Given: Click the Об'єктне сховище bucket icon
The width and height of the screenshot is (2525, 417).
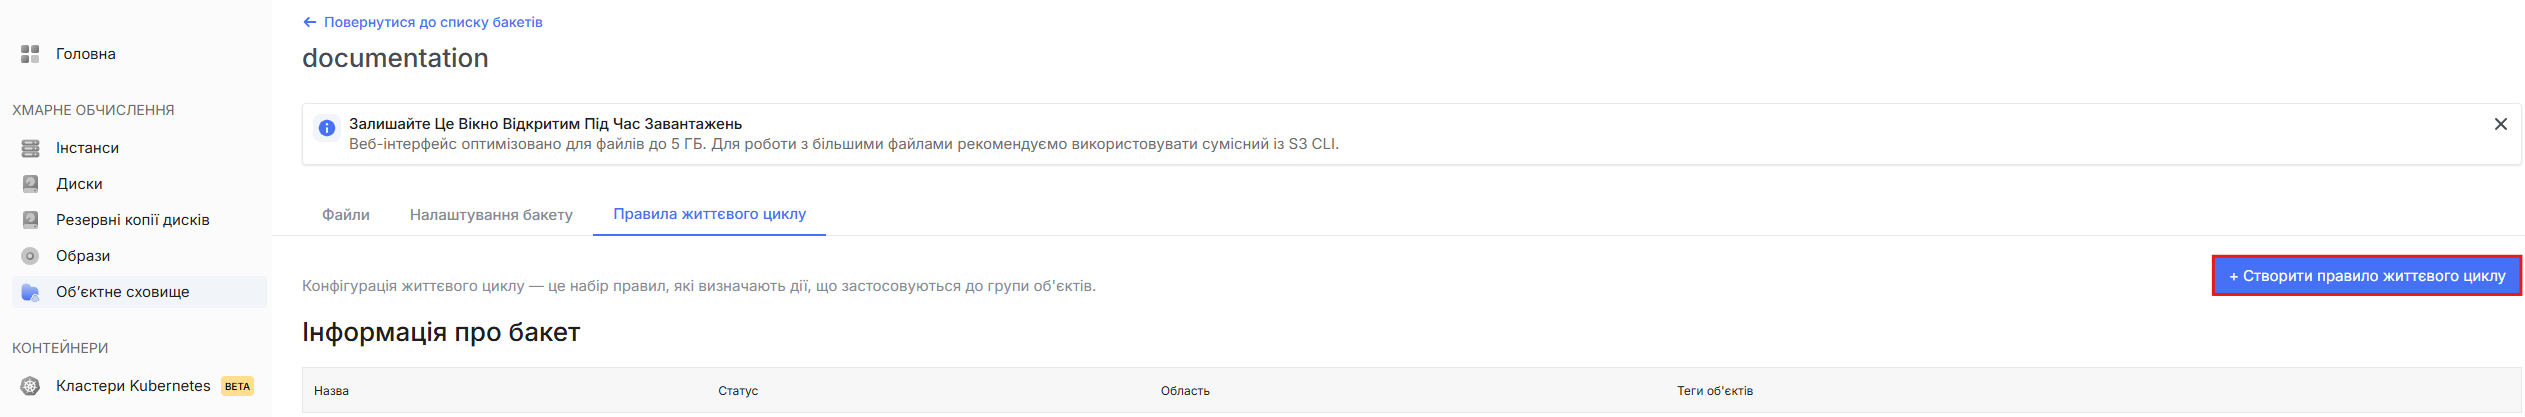Looking at the screenshot, I should coord(30,292).
